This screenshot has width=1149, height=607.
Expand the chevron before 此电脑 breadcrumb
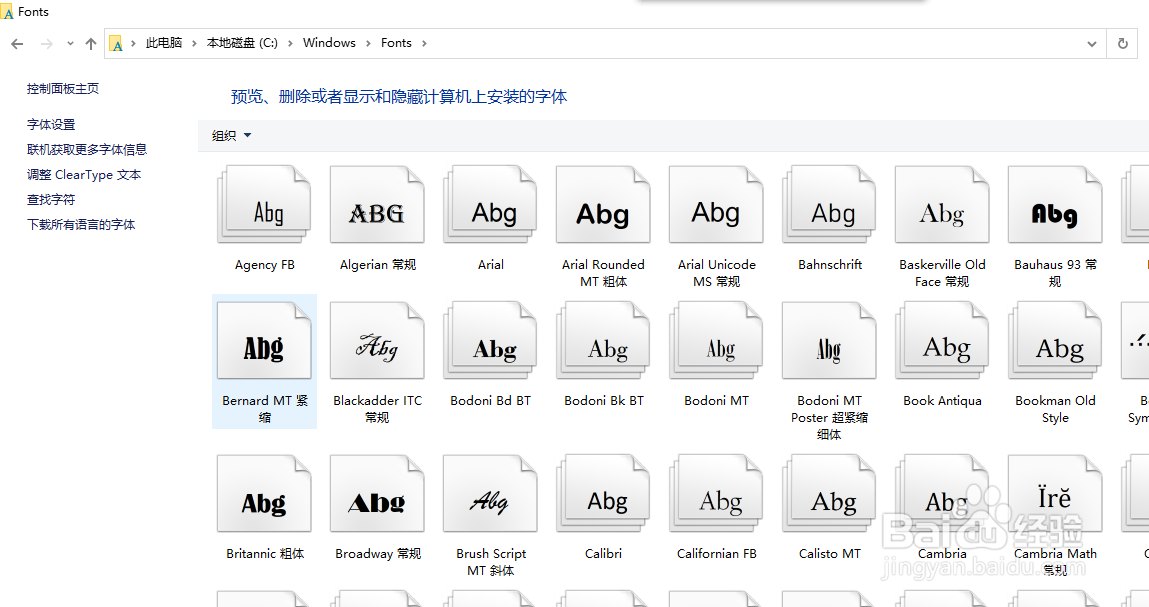click(133, 43)
